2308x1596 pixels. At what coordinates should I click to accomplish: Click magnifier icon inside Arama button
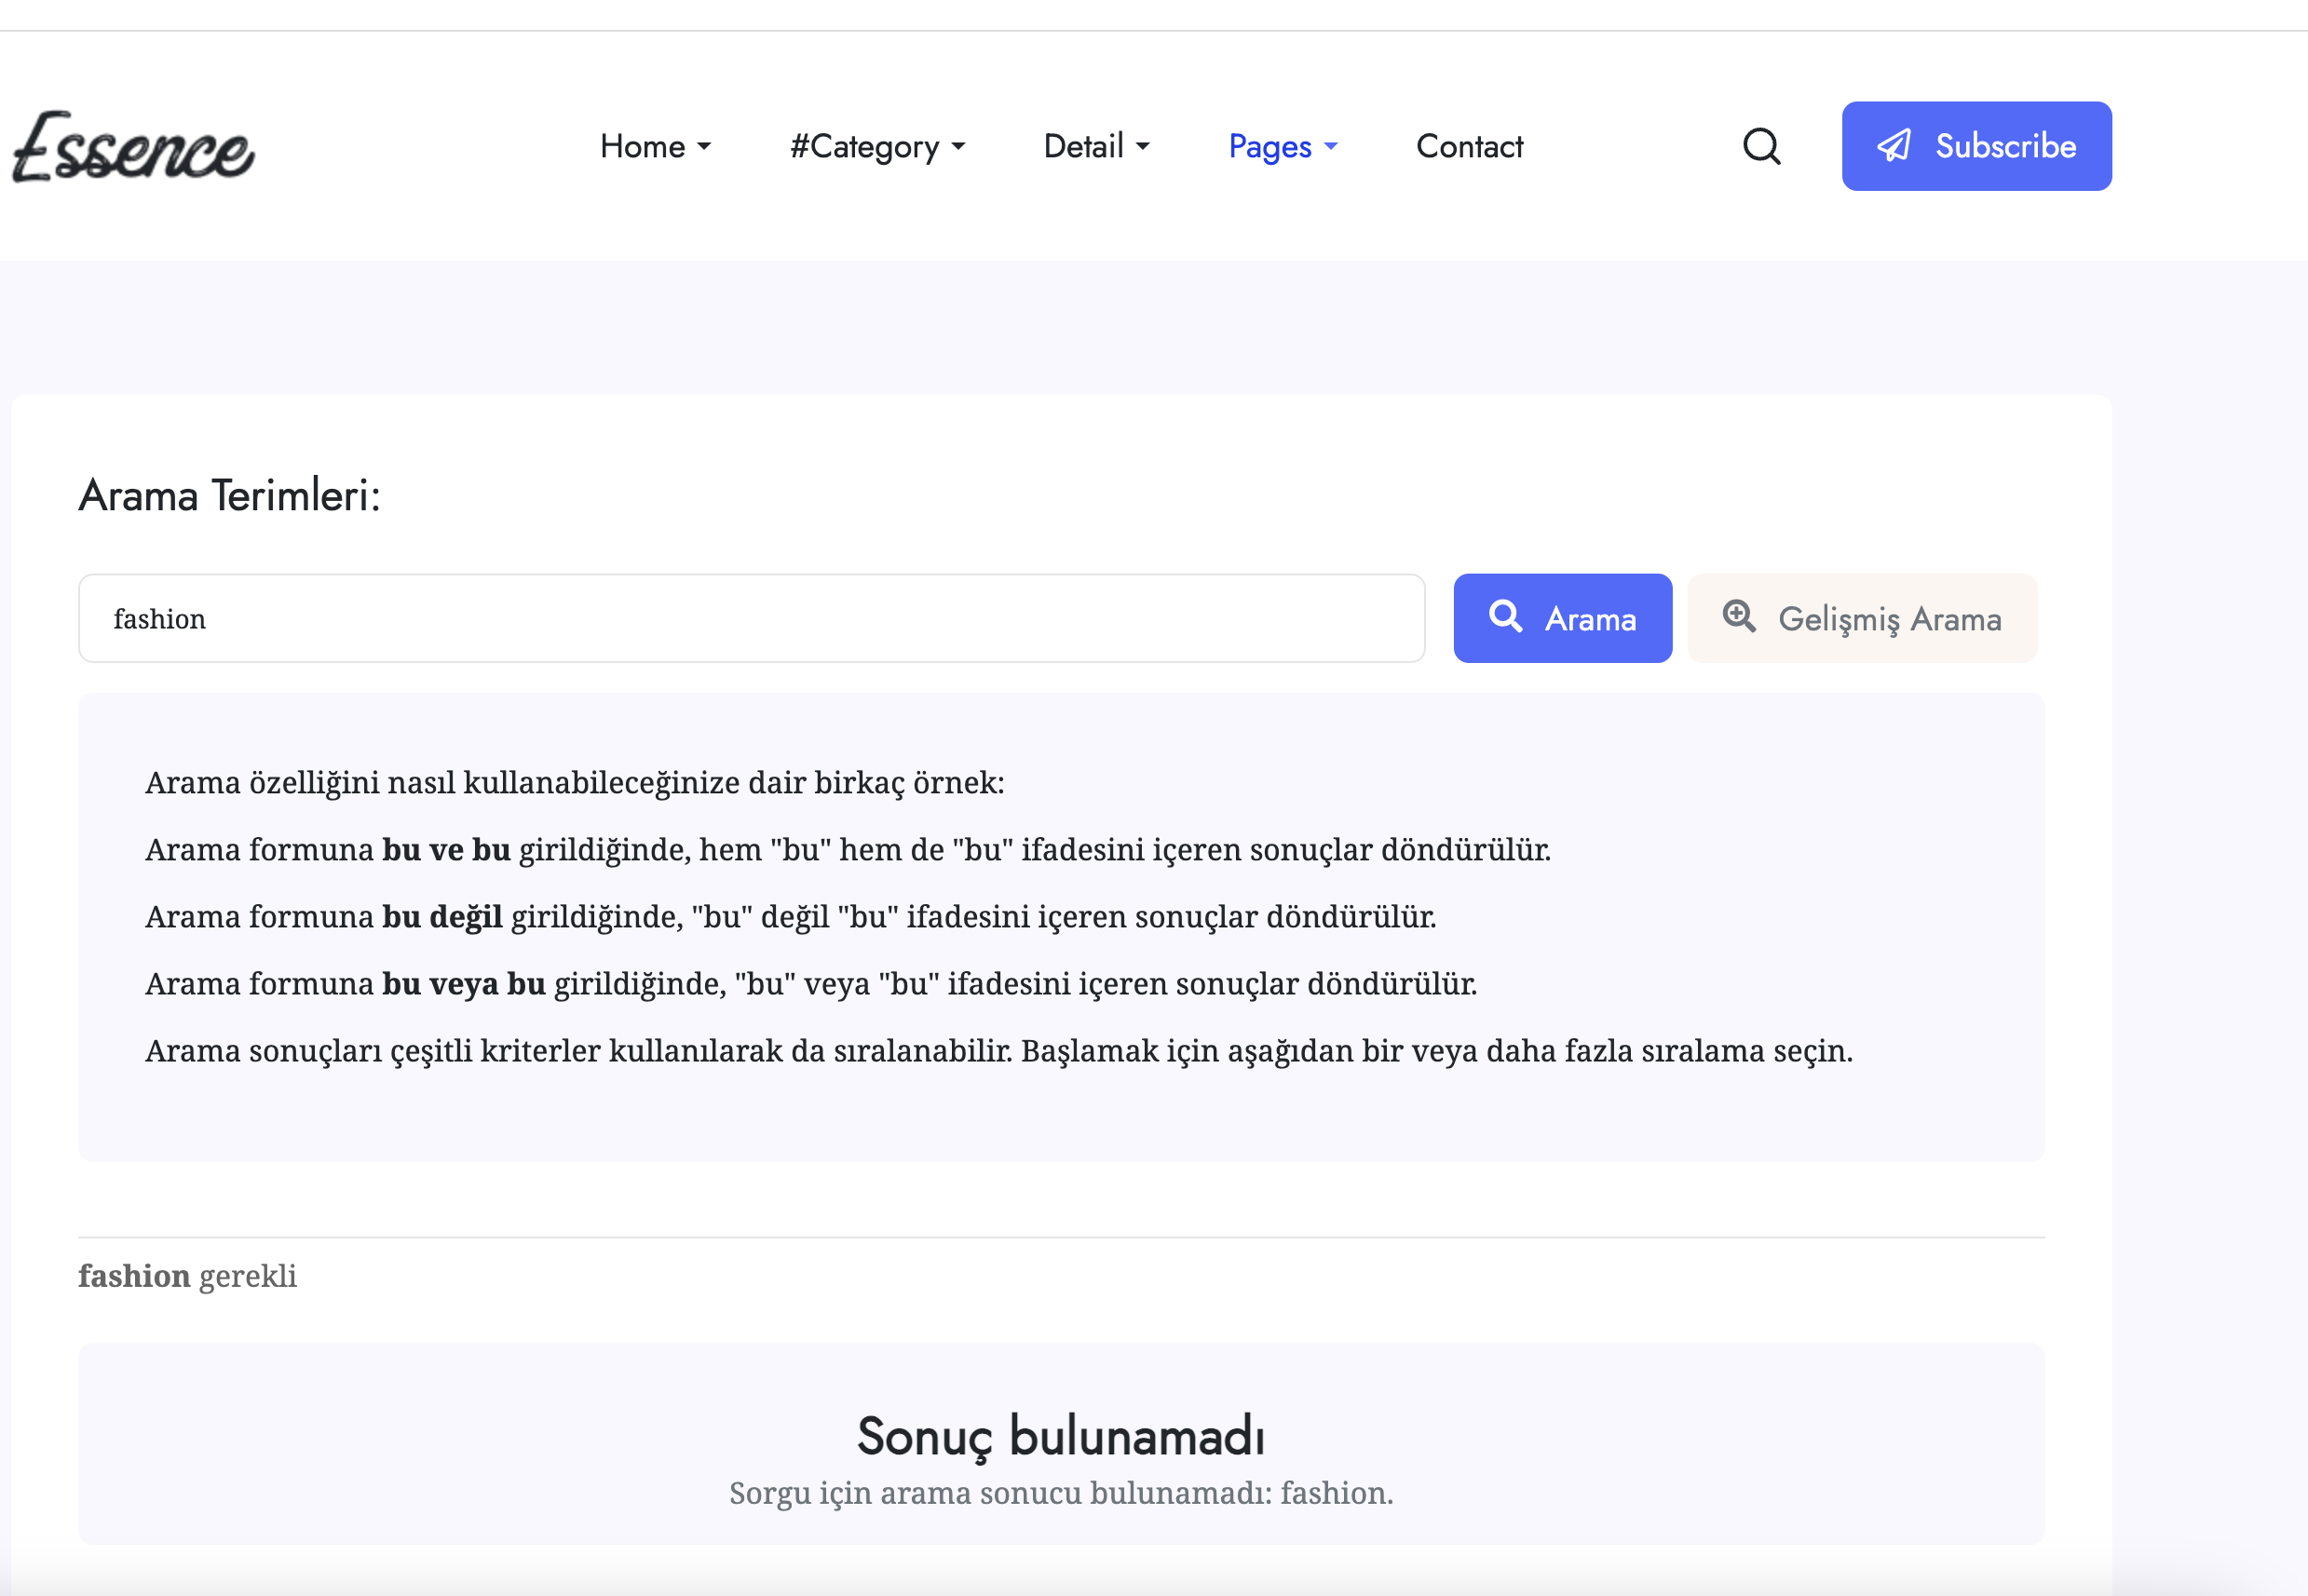pyautogui.click(x=1505, y=616)
